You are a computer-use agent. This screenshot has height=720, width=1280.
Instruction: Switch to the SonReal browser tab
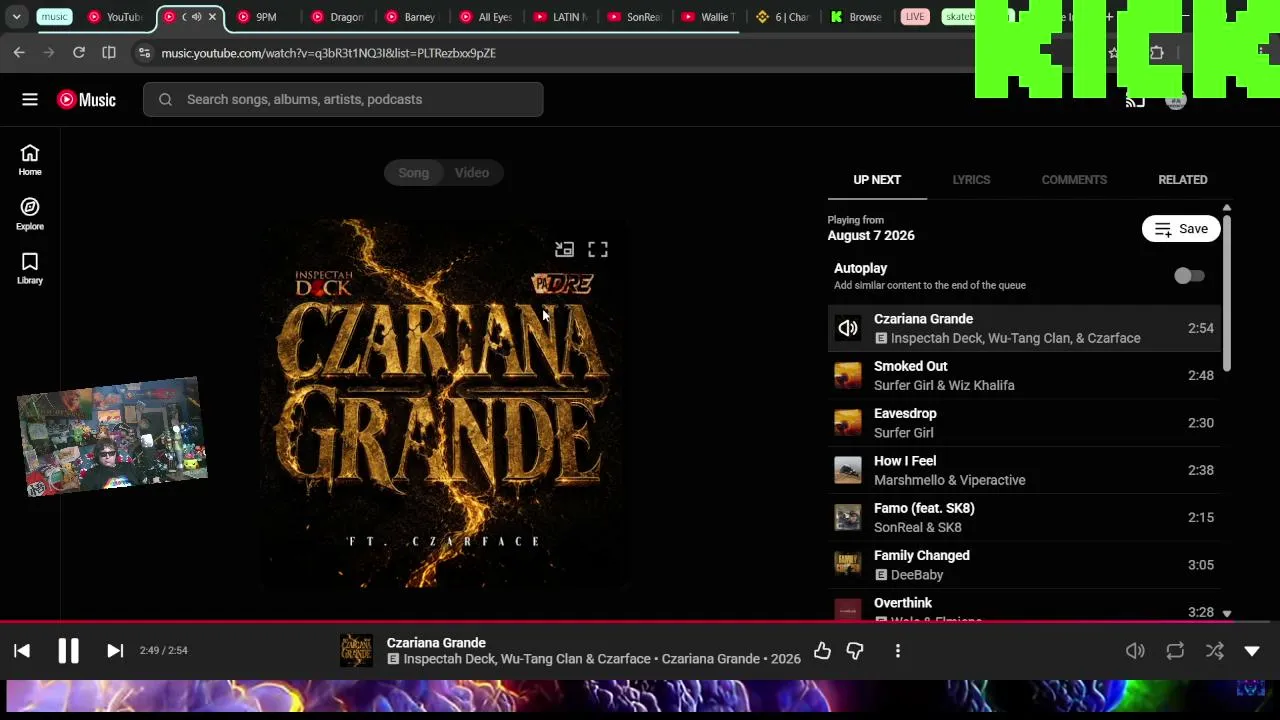(x=636, y=17)
